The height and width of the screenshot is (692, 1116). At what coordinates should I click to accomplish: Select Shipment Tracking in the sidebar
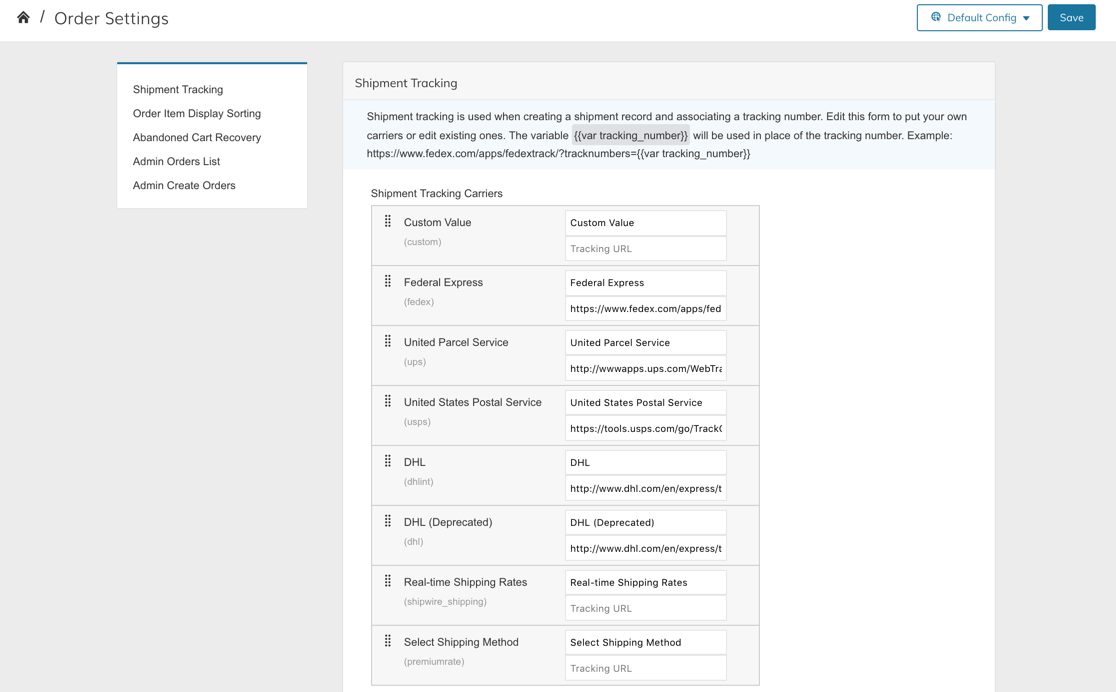[x=178, y=90]
